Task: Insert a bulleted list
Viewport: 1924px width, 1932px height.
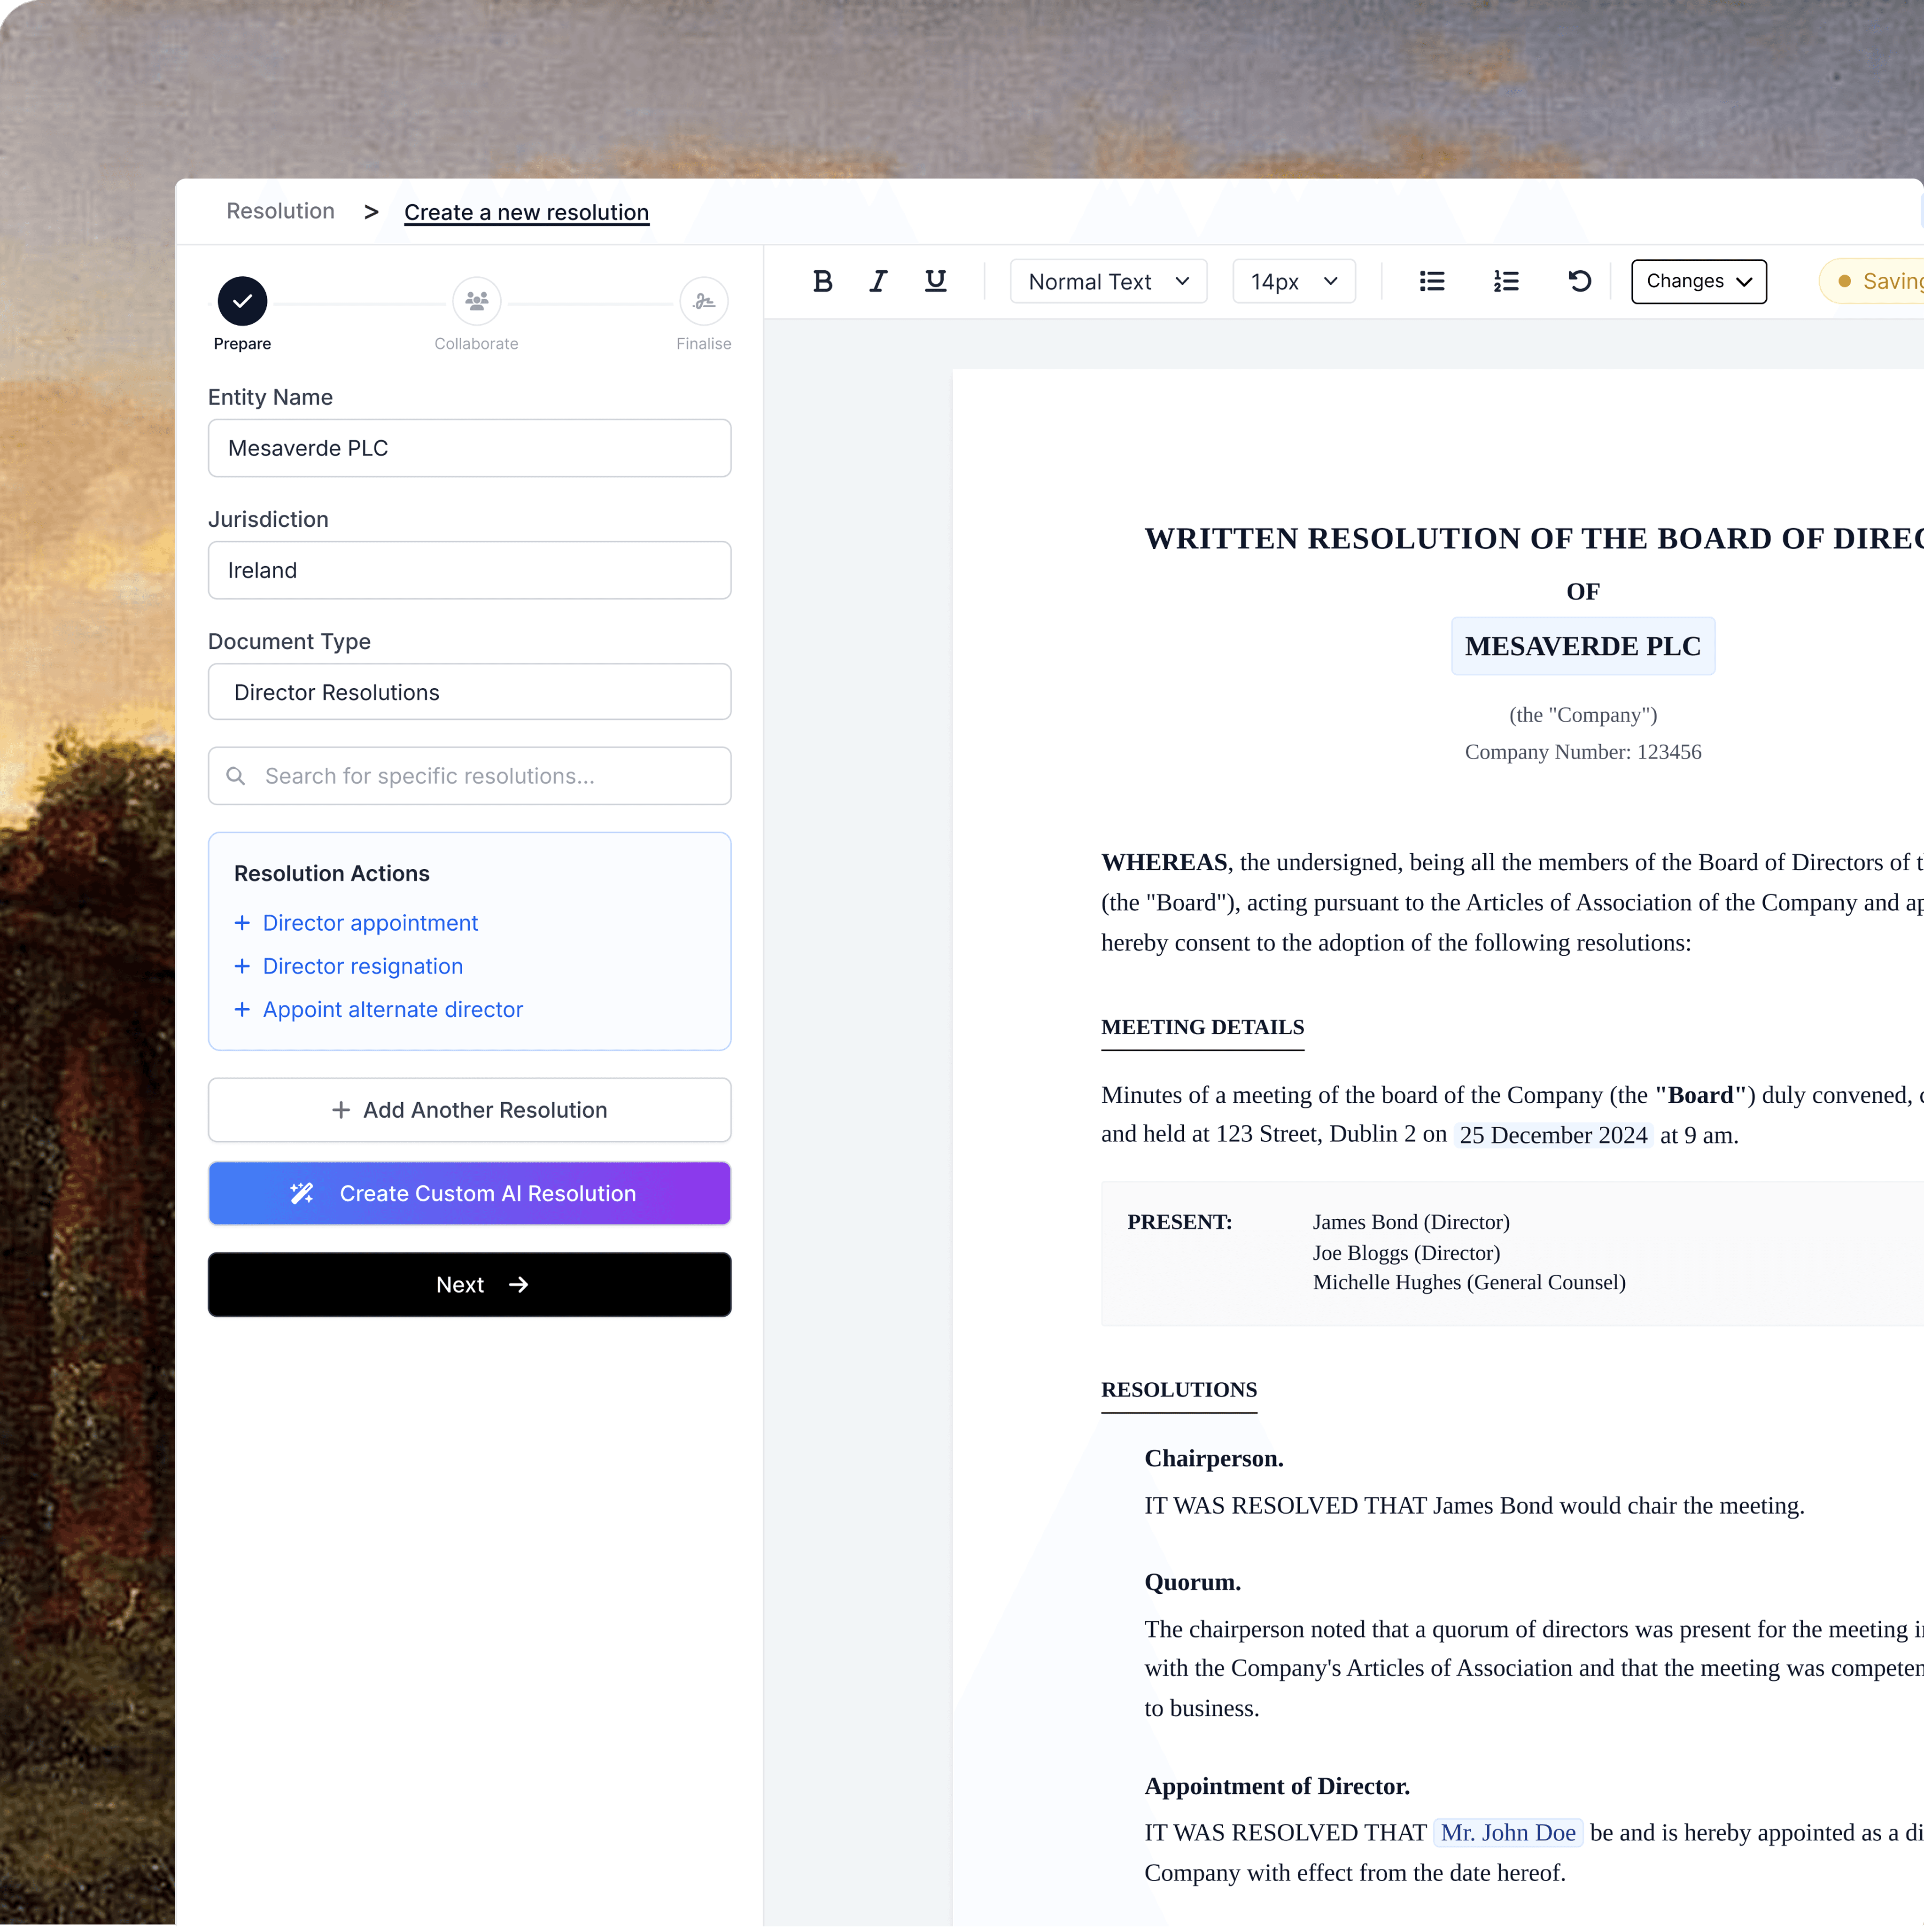Action: pyautogui.click(x=1432, y=281)
